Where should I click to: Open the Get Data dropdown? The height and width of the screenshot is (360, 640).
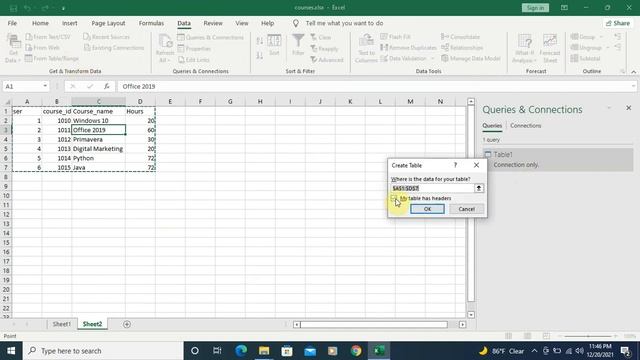click(13, 49)
